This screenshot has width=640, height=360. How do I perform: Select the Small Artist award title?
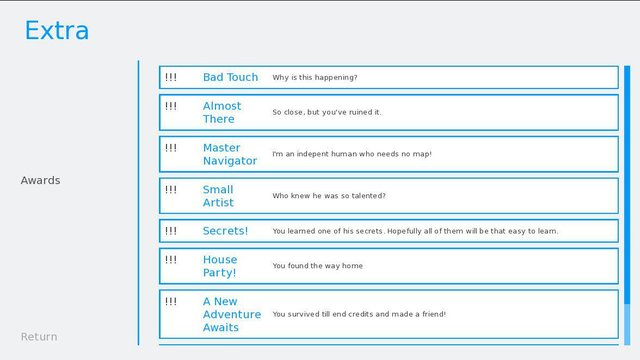coord(218,196)
